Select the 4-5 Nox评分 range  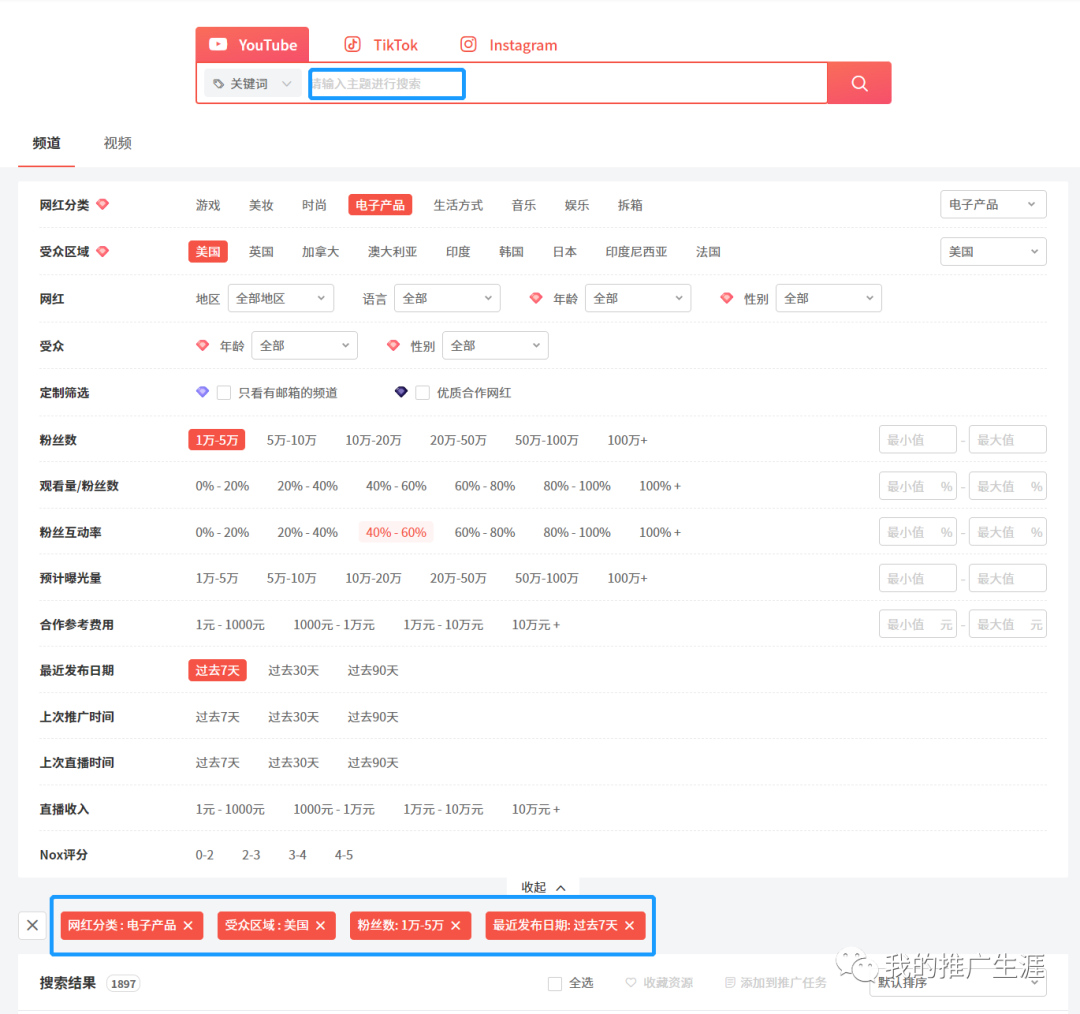click(344, 855)
